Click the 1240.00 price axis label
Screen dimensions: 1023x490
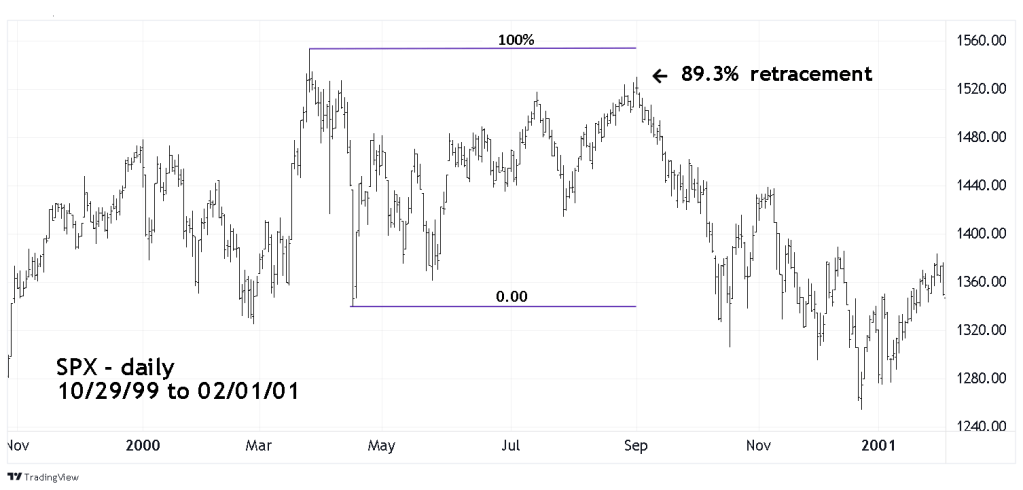tap(981, 426)
